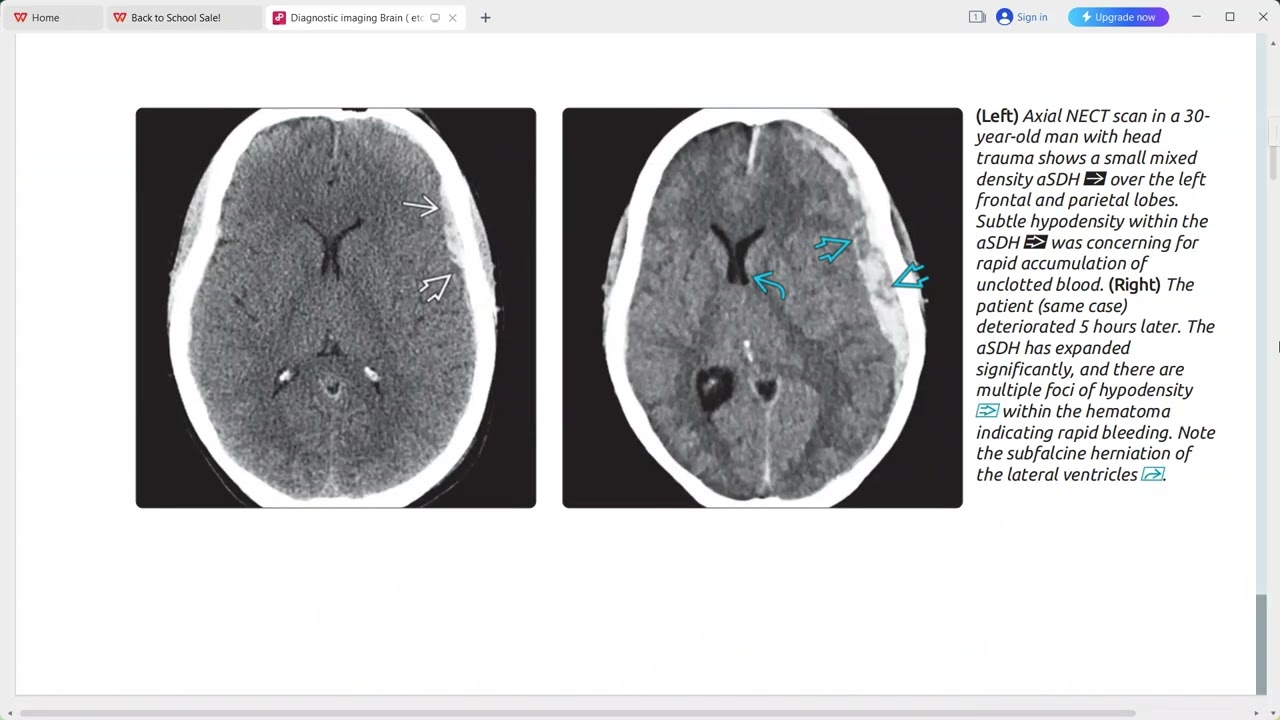Click the PDF icon on the Diagnostic imaging tab
1280x720 pixels.
pos(279,17)
